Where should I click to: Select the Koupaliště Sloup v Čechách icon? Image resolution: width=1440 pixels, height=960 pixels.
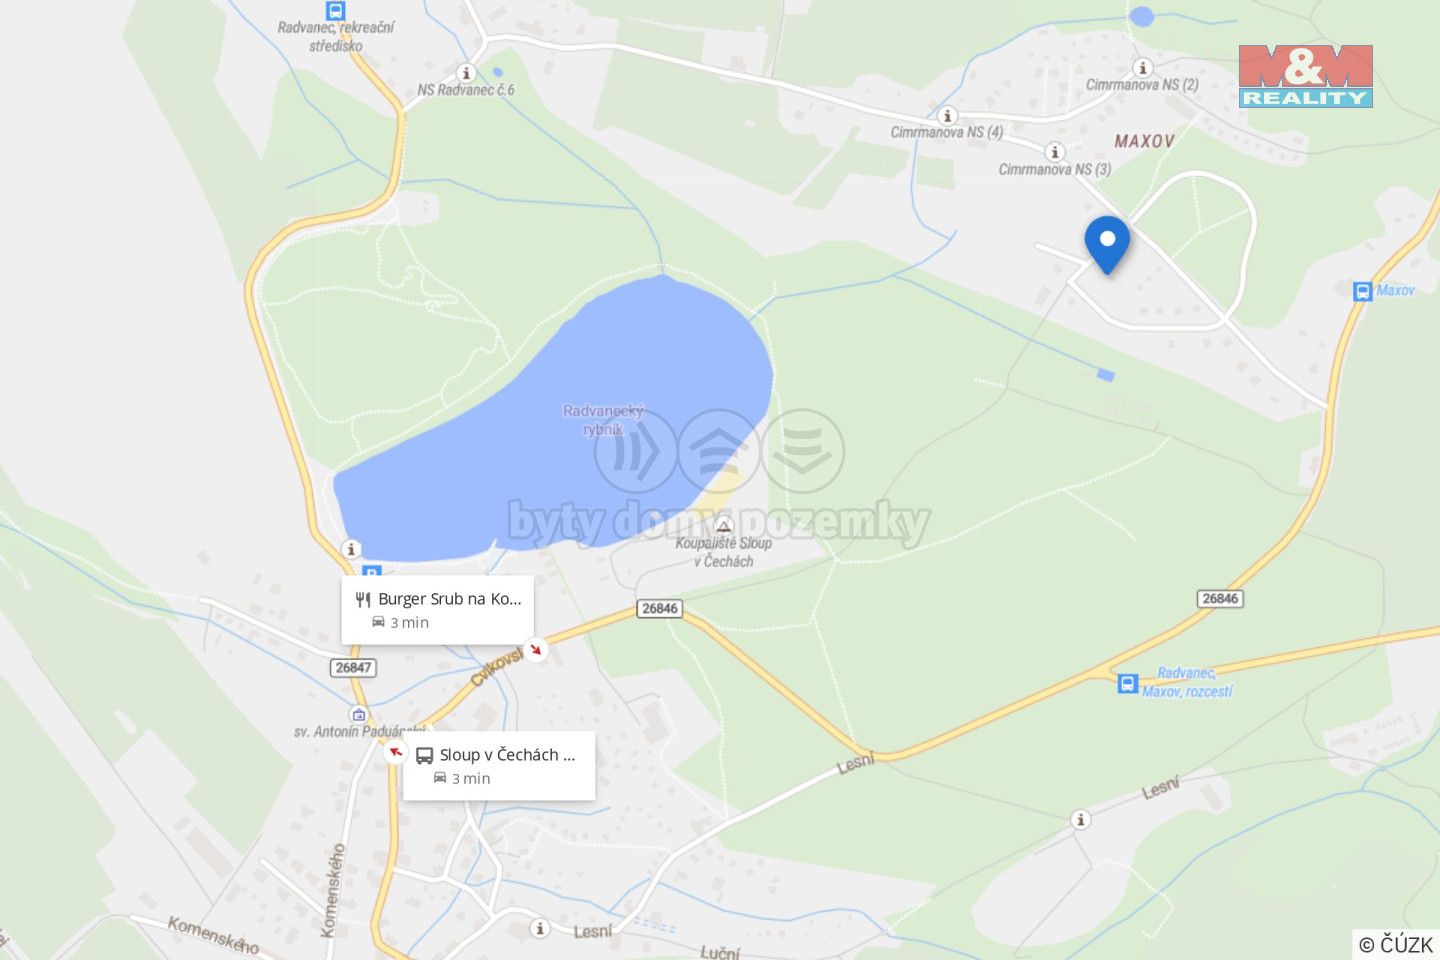tap(724, 526)
